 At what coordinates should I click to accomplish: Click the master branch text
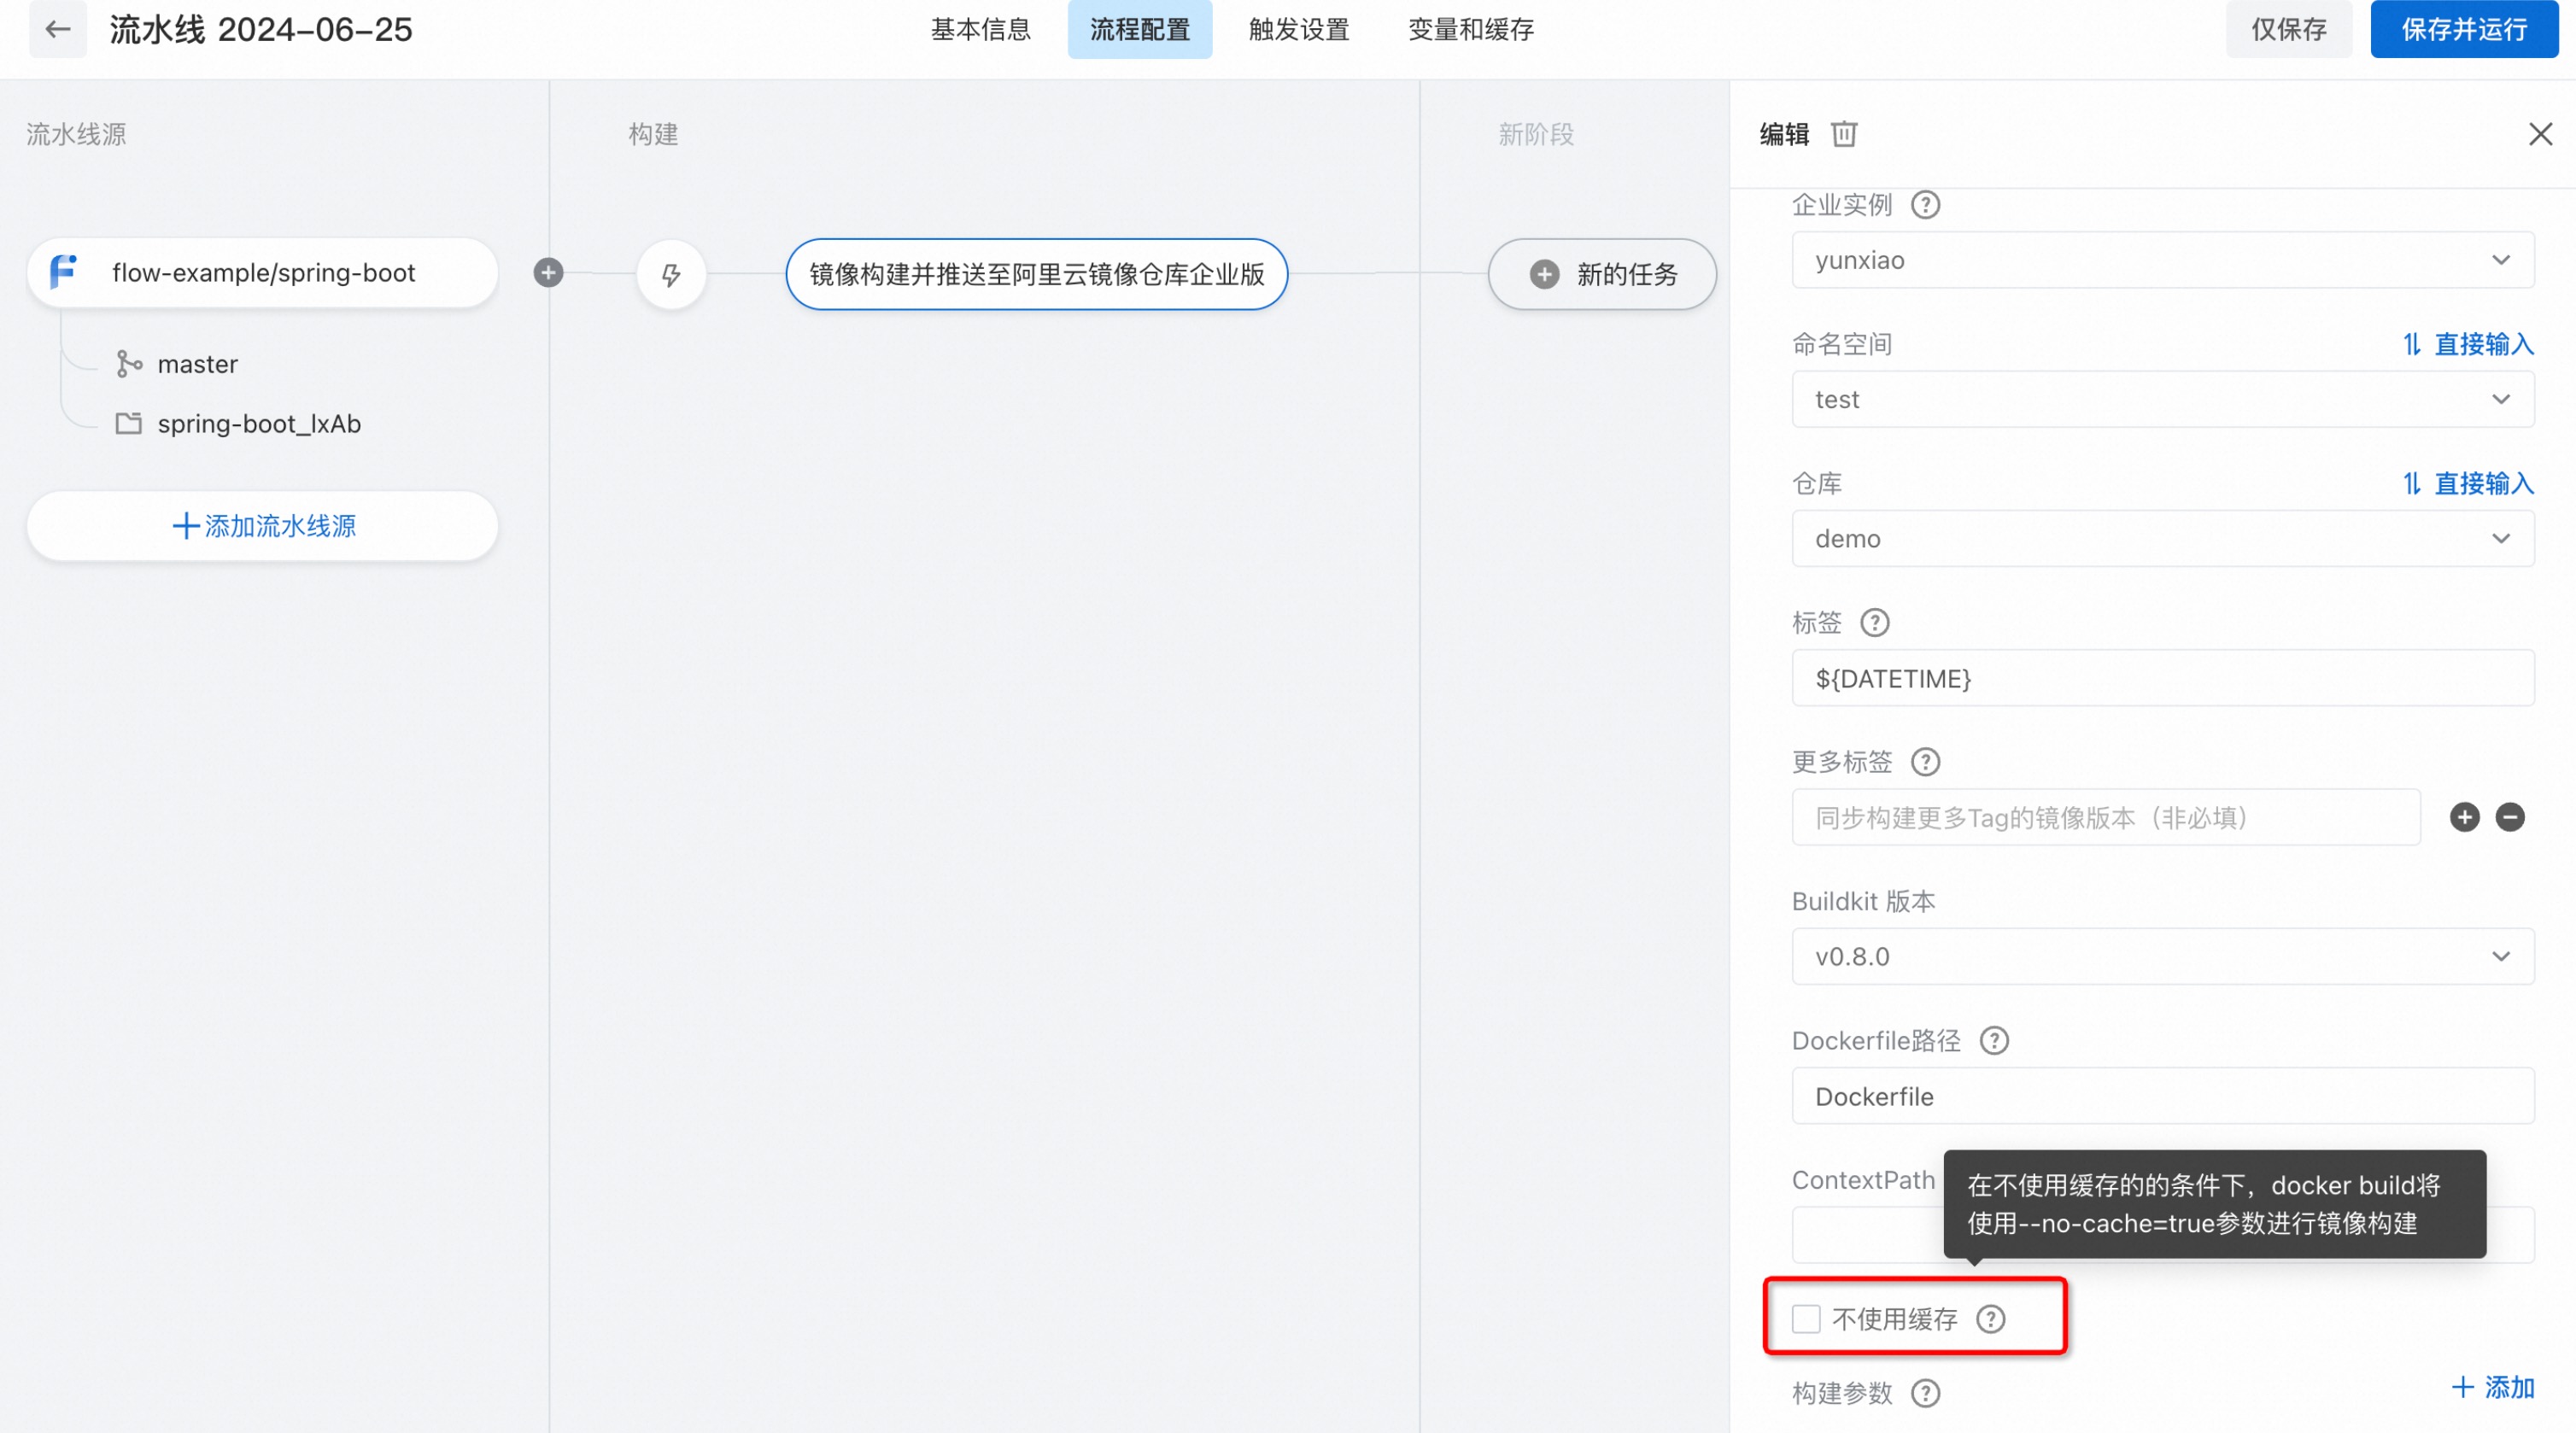point(198,364)
